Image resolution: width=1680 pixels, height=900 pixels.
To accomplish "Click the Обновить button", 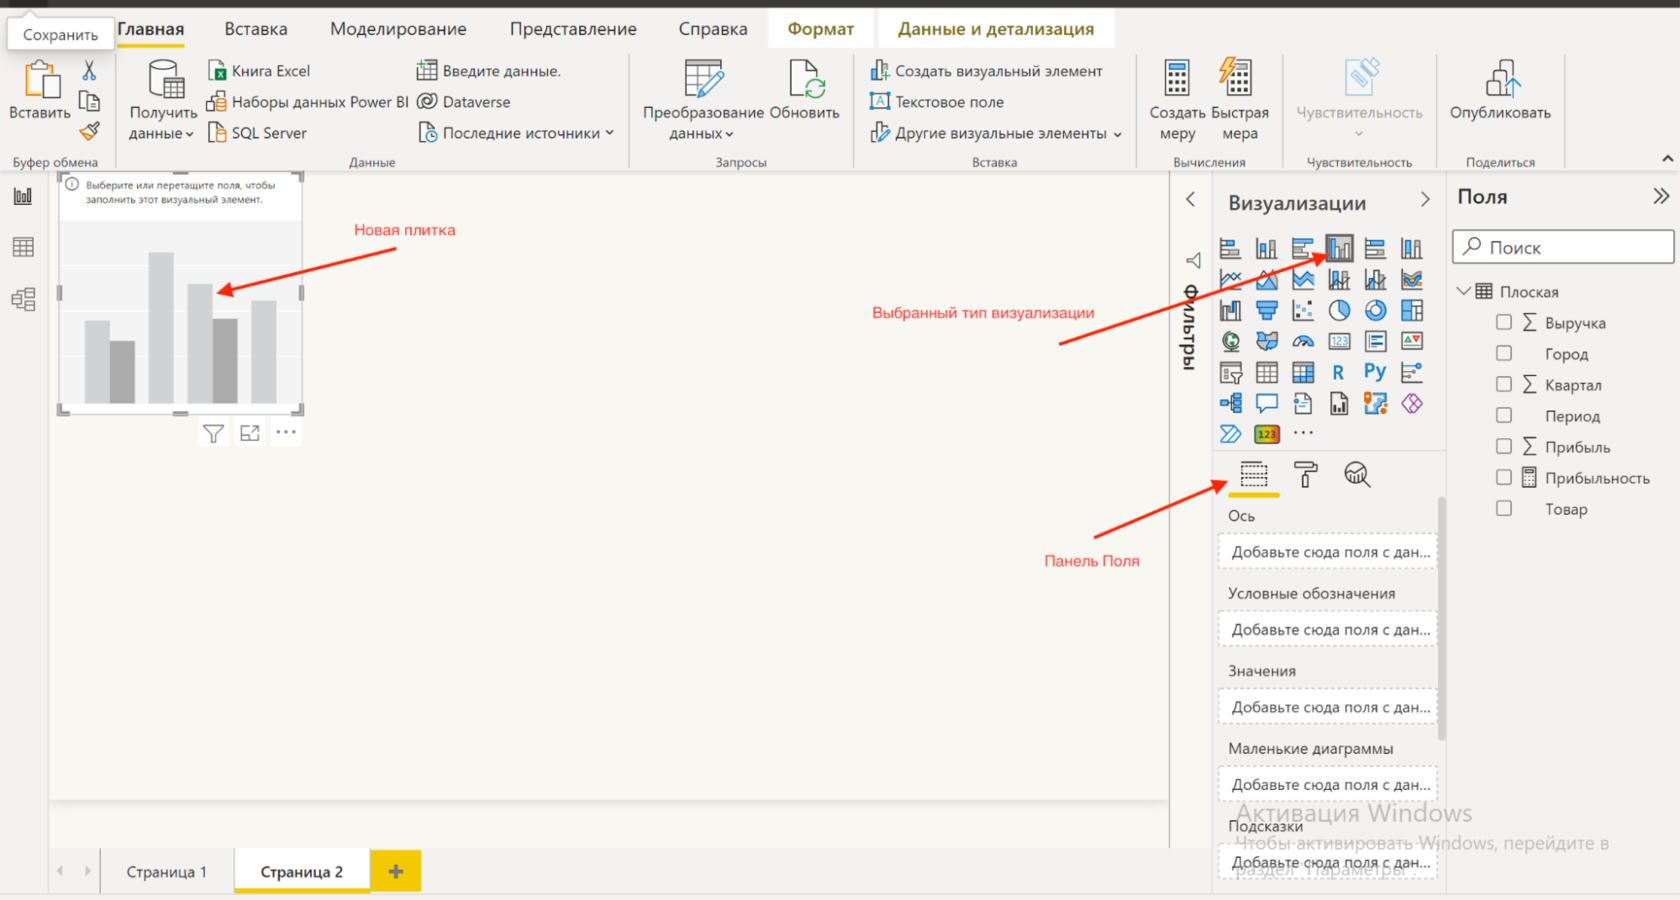I will pos(804,90).
